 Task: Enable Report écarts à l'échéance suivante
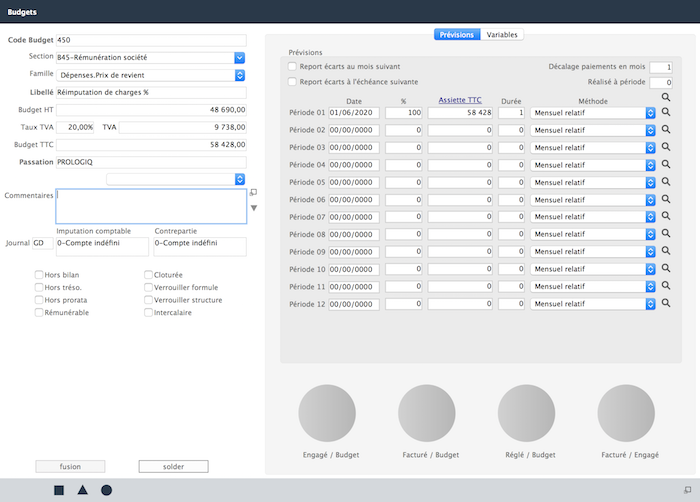tap(292, 82)
